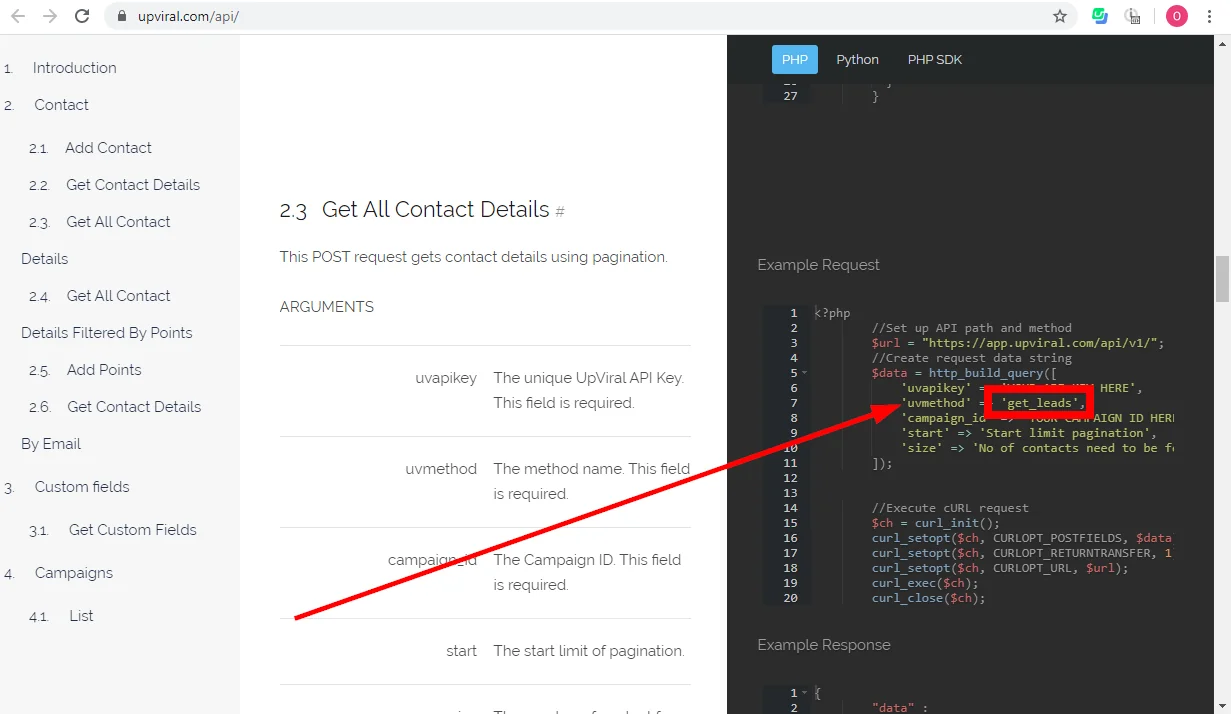
Task: Open the Chrome three-dot menu
Action: [1210, 16]
